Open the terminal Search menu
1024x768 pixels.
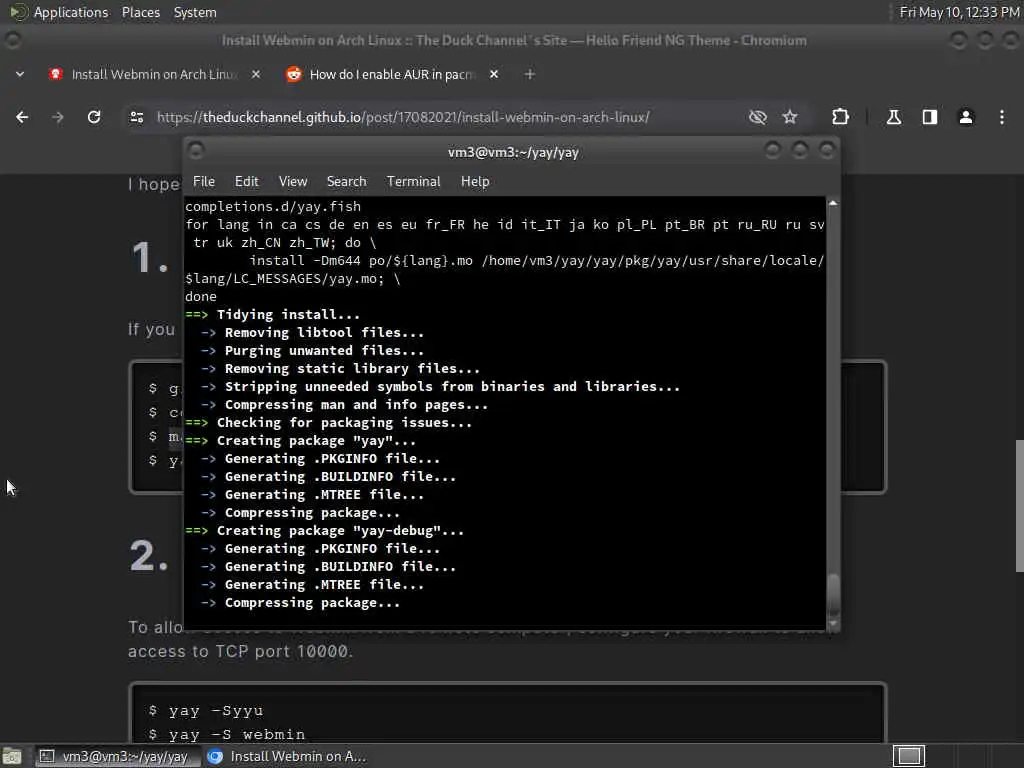coord(346,182)
